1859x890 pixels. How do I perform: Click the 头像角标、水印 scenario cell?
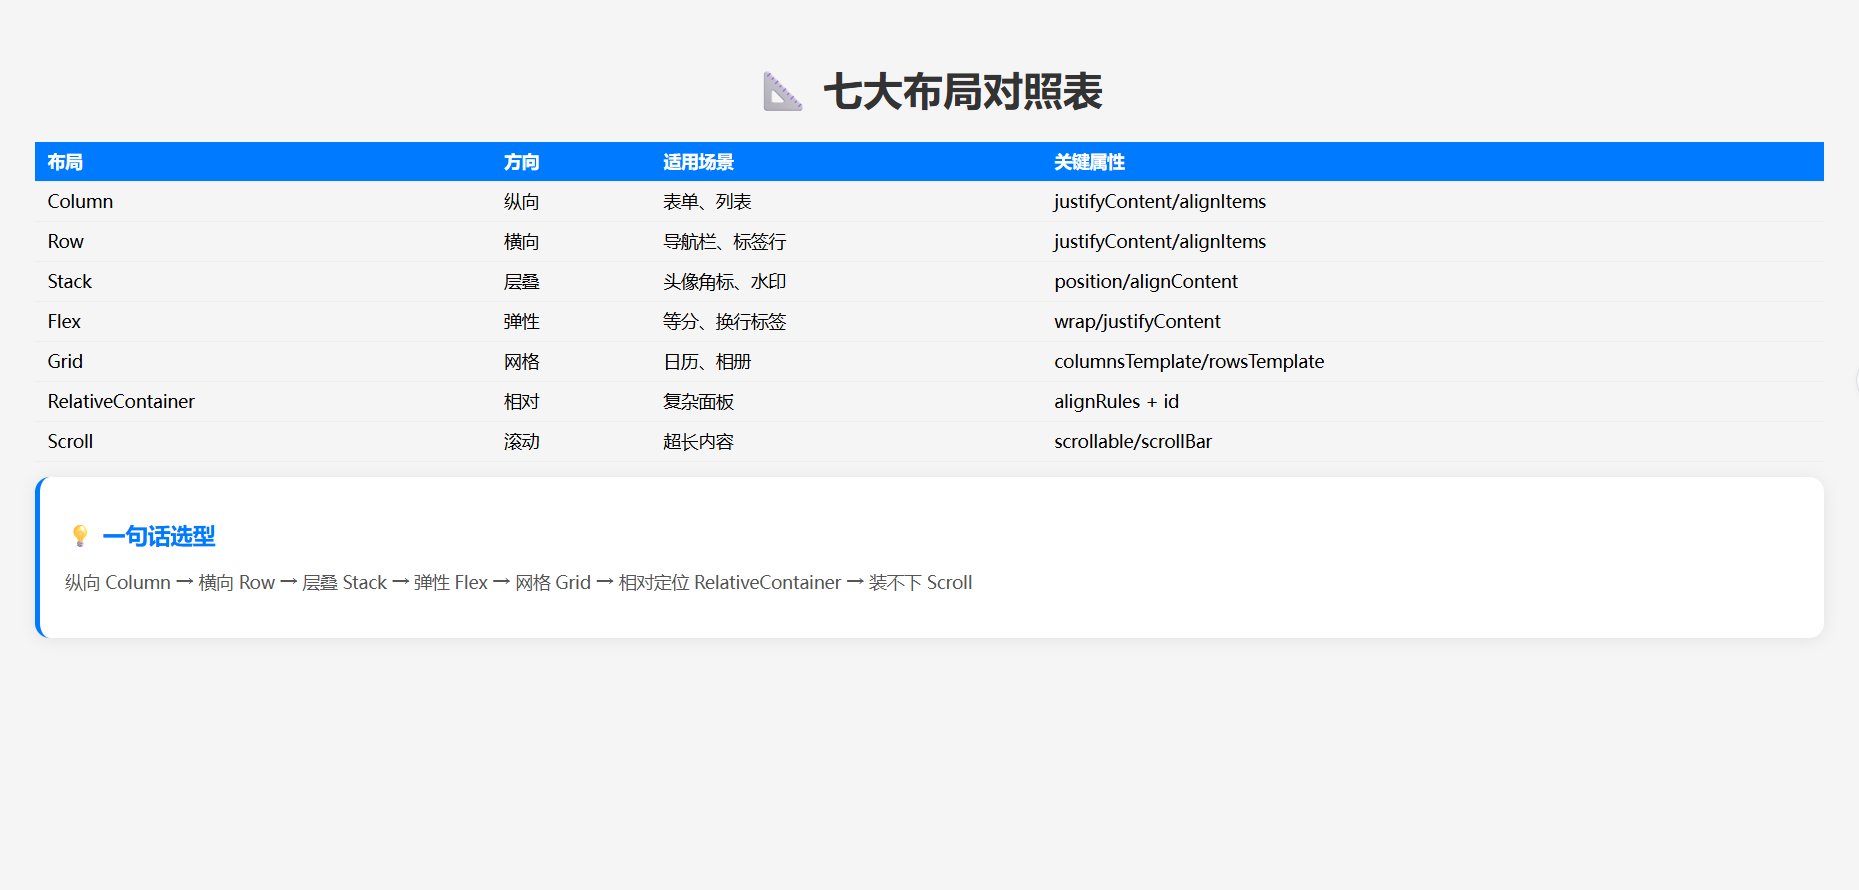(x=724, y=281)
